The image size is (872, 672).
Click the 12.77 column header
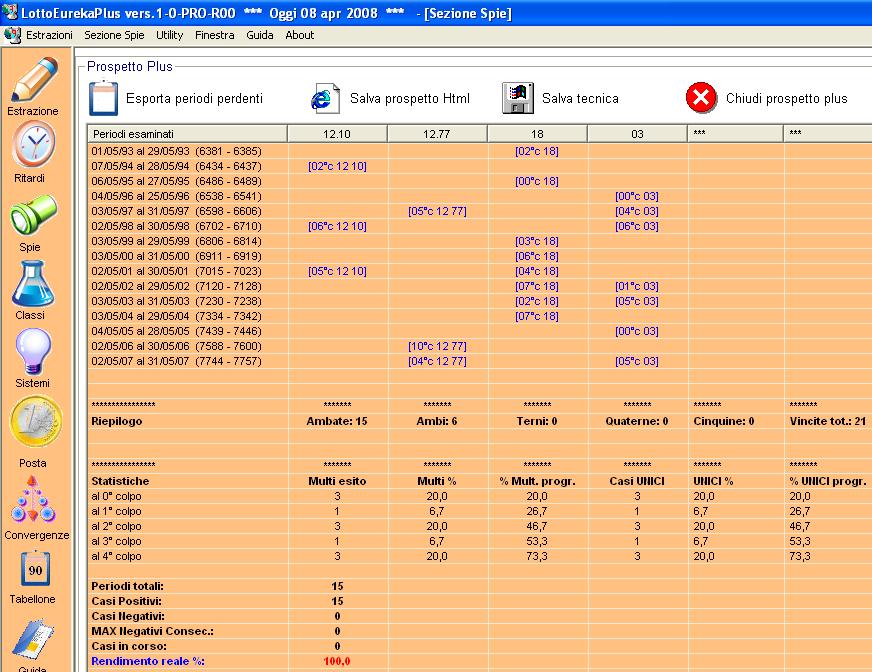437,134
